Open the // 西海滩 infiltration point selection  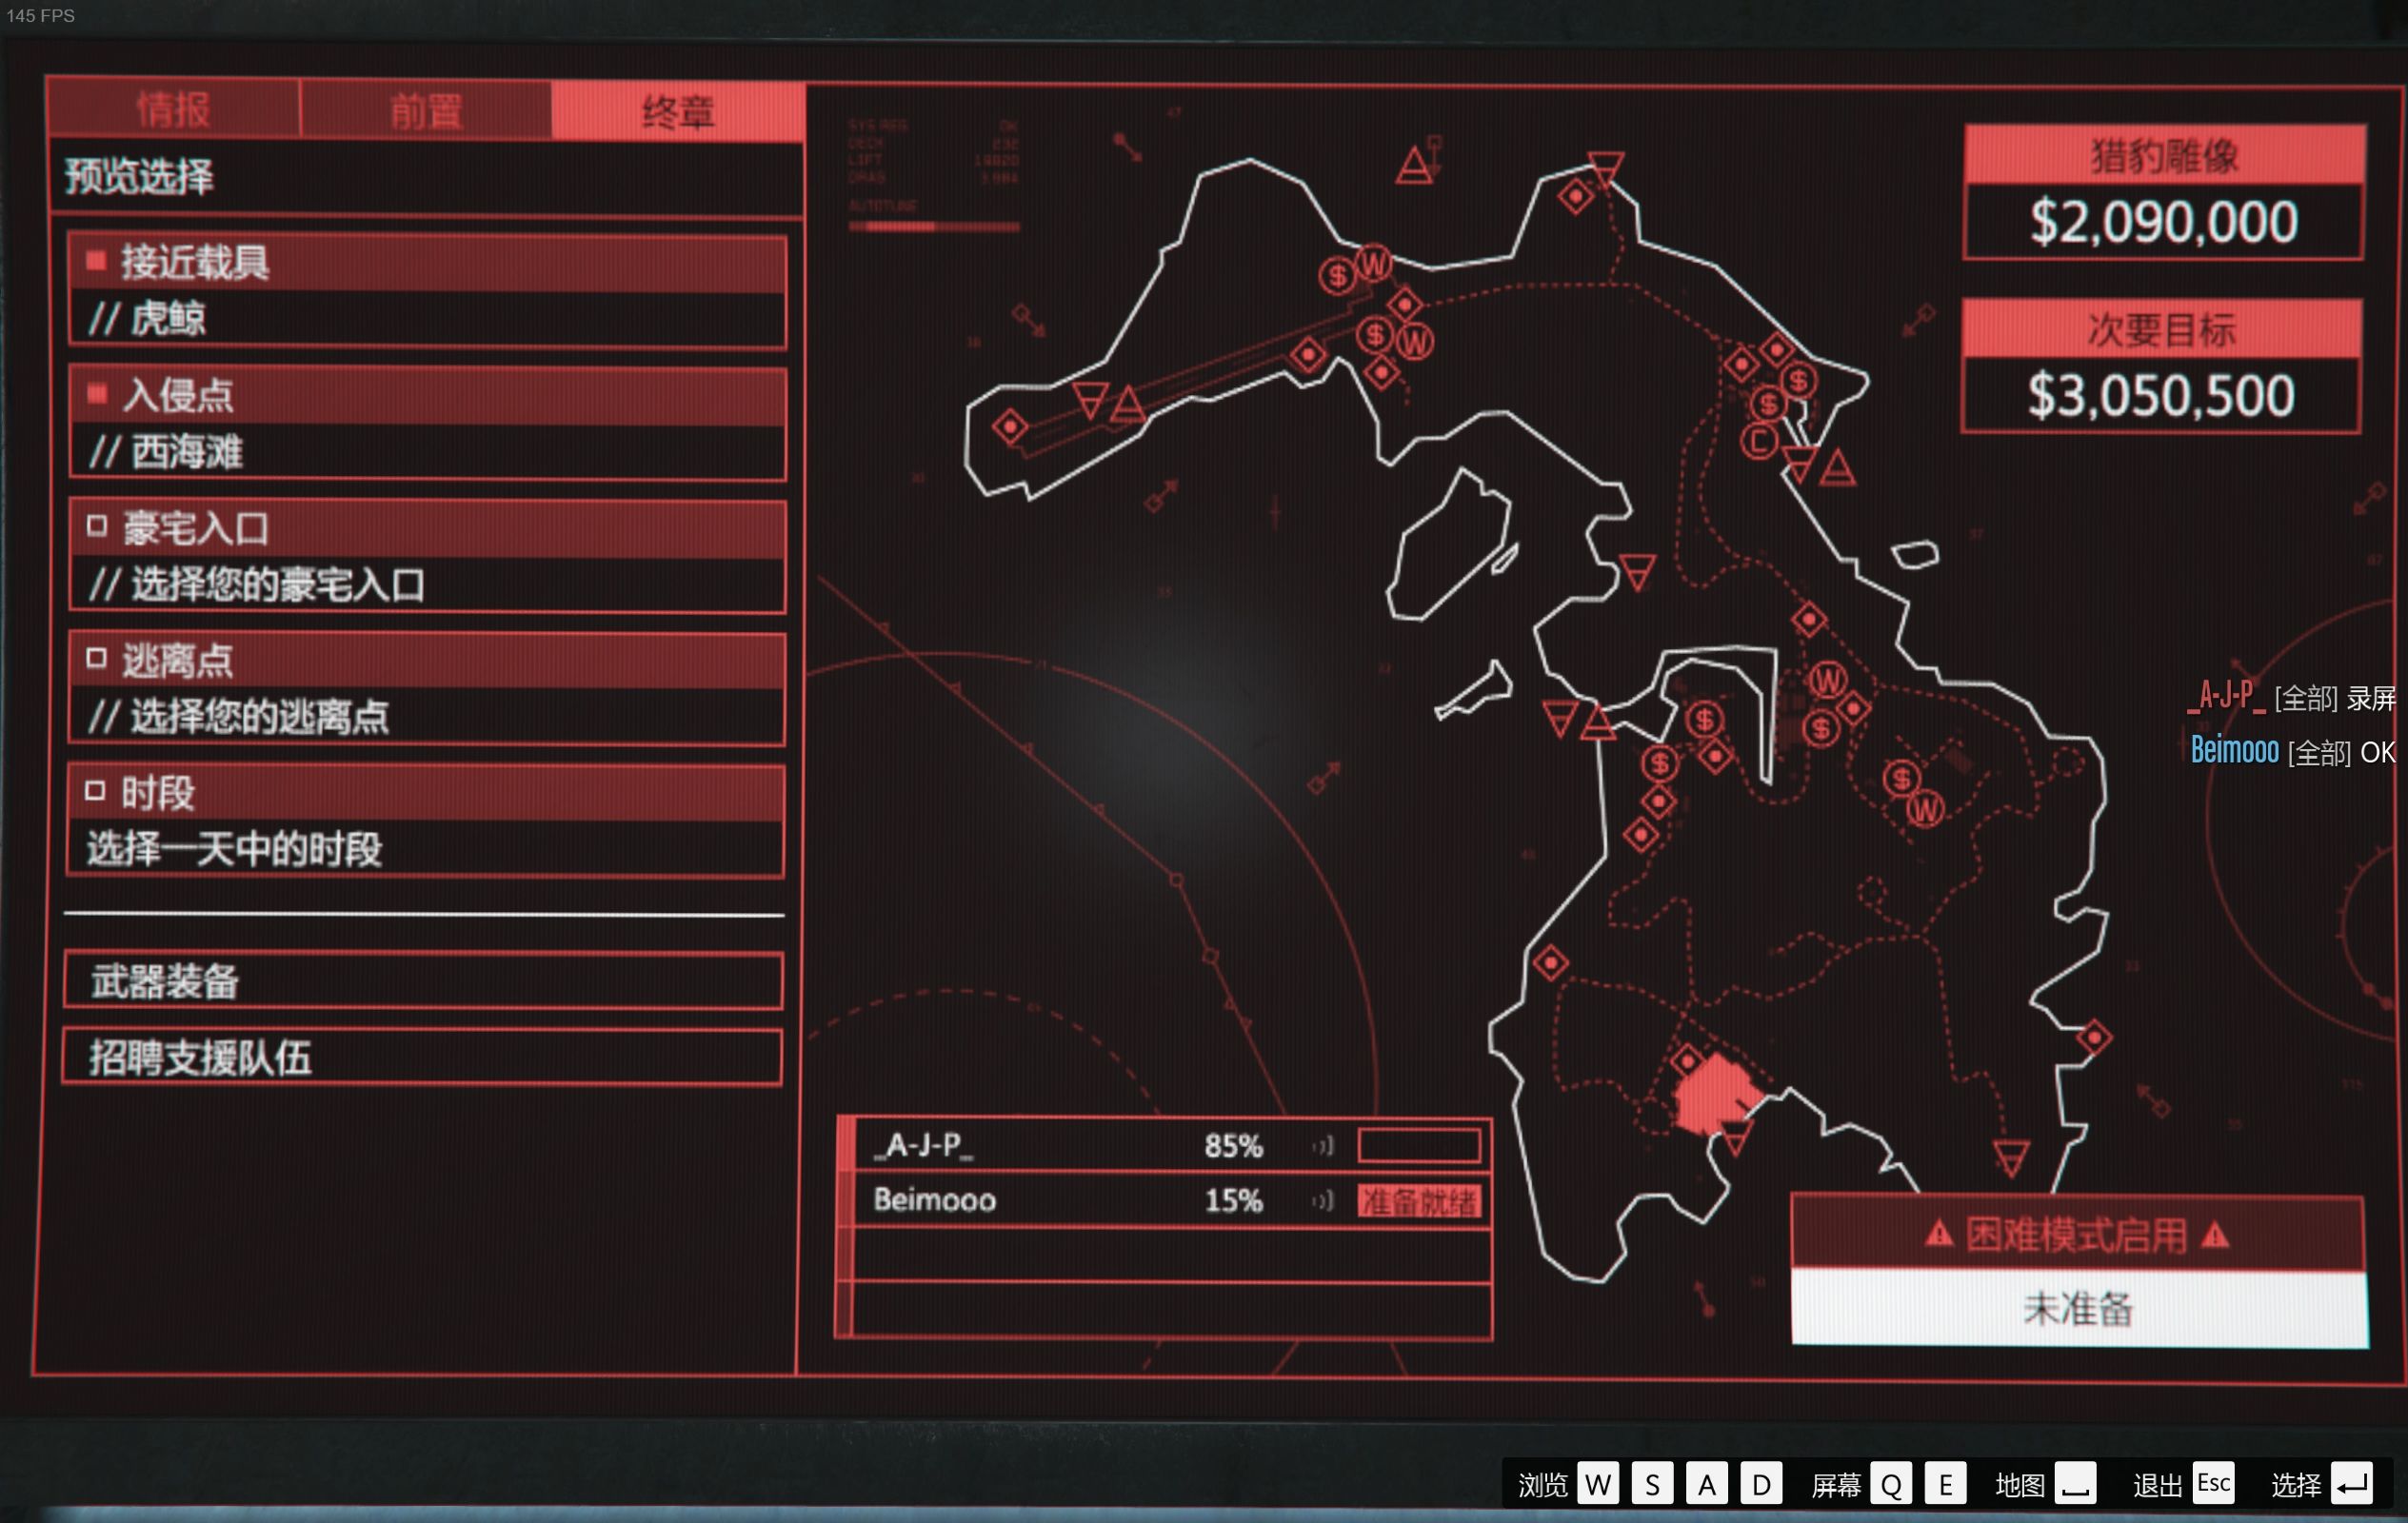pyautogui.click(x=428, y=452)
